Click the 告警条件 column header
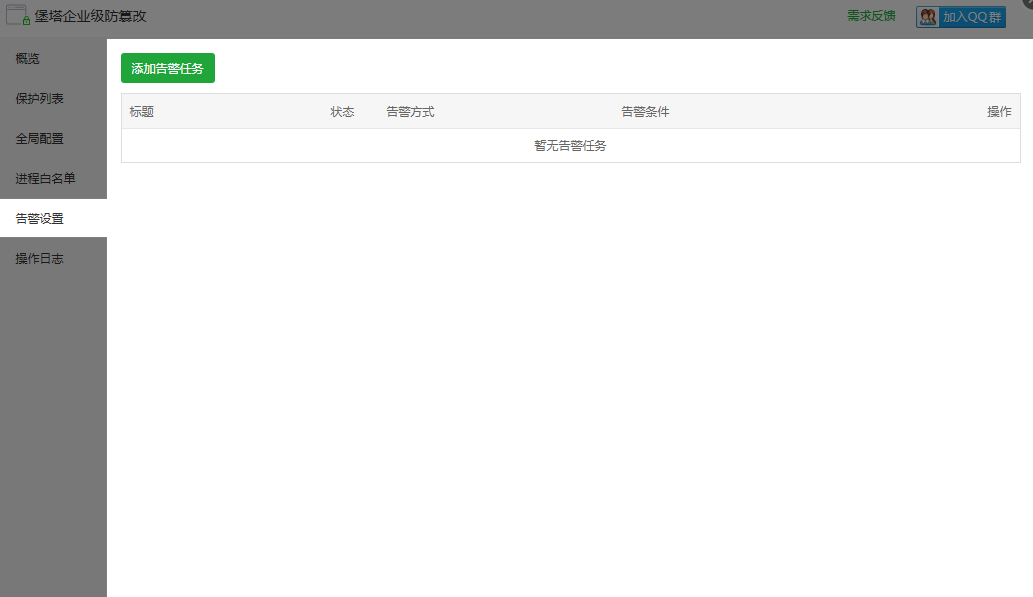The height and width of the screenshot is (597, 1033). click(645, 112)
